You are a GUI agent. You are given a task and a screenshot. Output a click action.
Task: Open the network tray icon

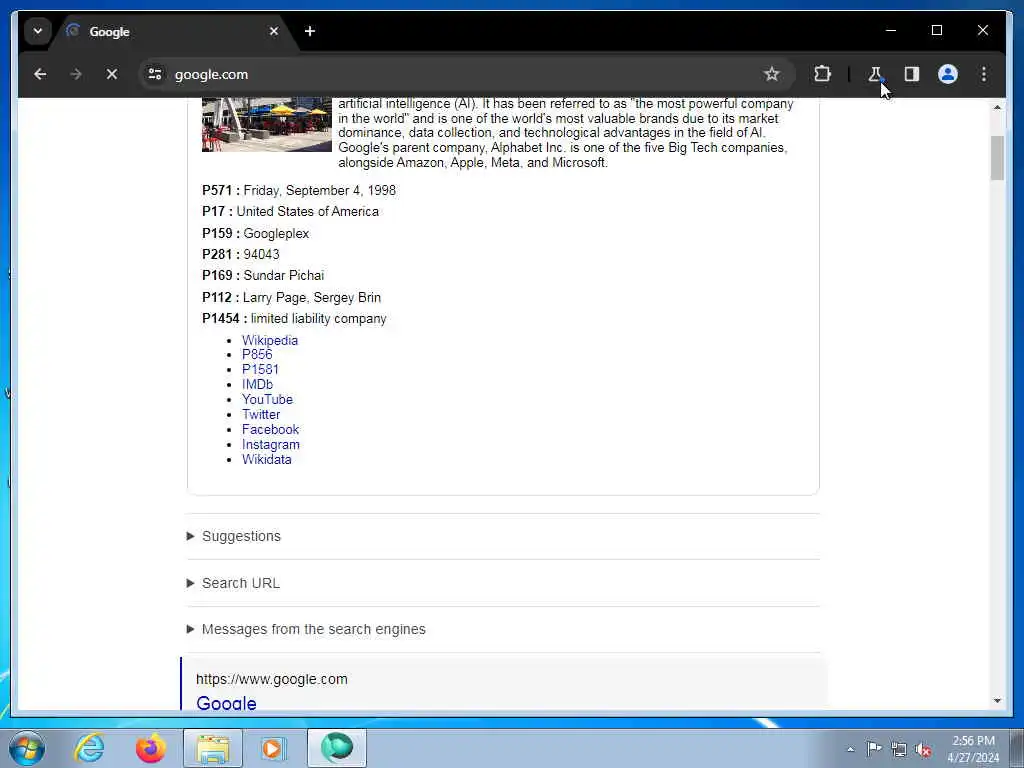(899, 749)
